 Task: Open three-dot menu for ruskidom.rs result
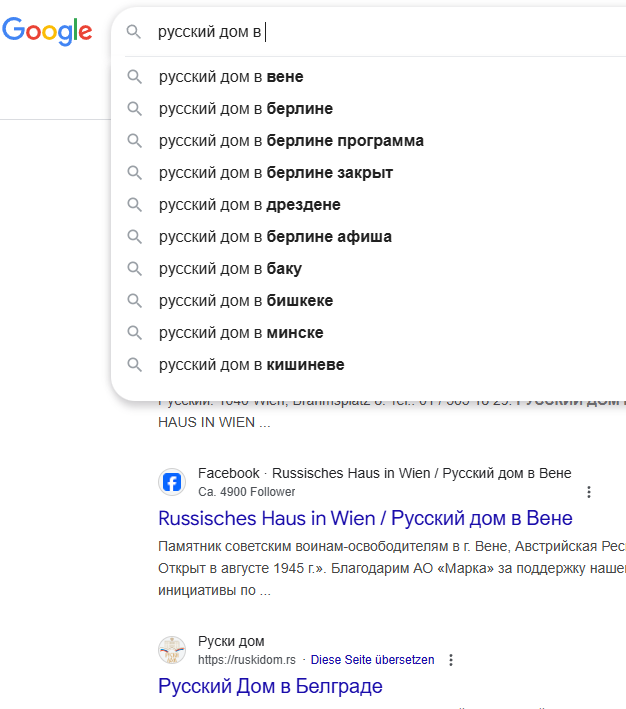pyautogui.click(x=451, y=660)
